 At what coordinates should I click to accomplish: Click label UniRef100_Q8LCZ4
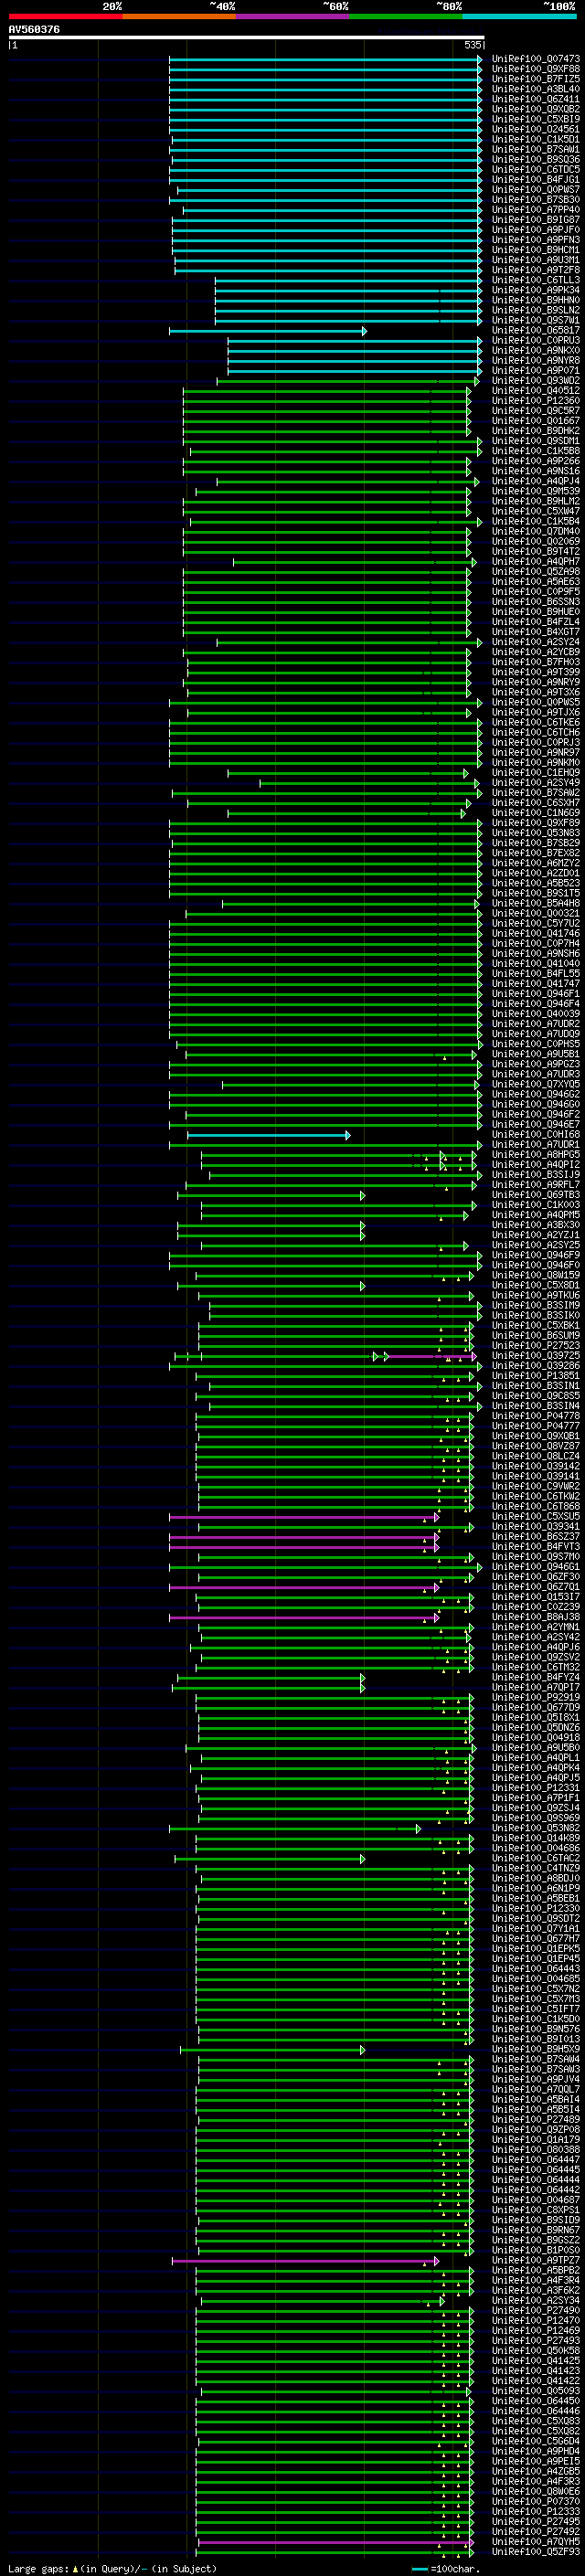tap(536, 1457)
